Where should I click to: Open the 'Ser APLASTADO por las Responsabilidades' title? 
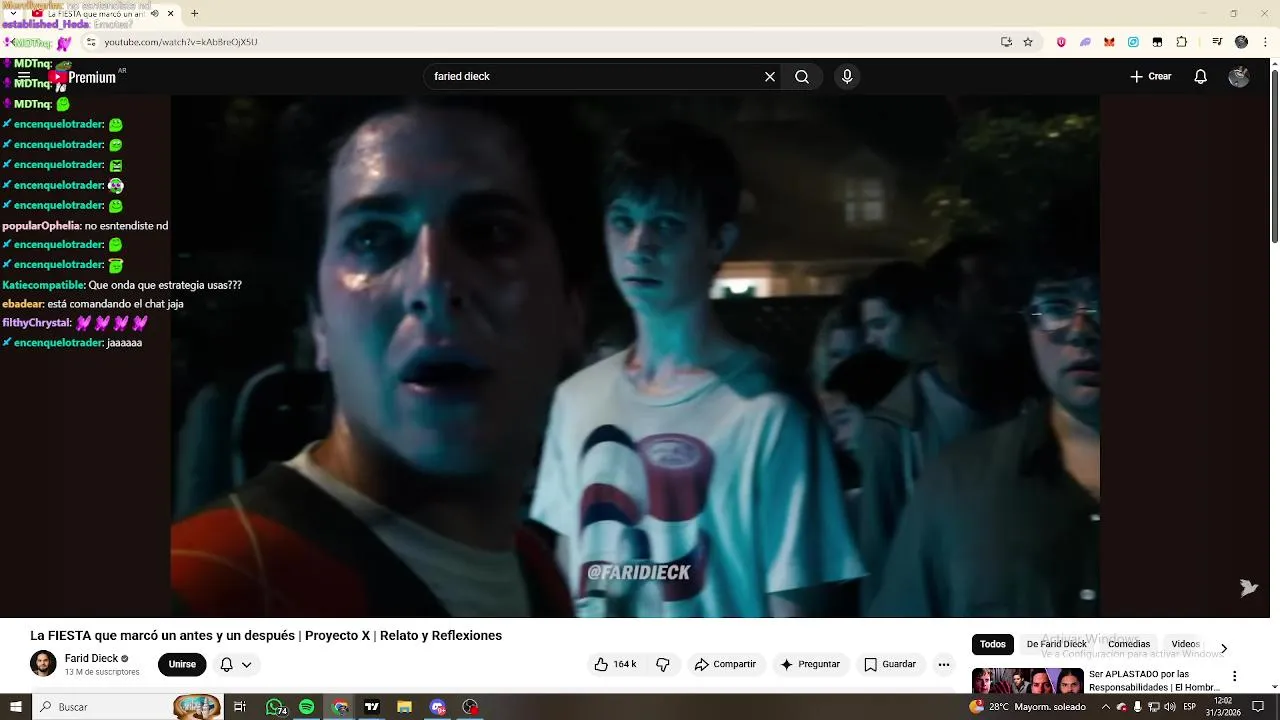pos(1154,681)
